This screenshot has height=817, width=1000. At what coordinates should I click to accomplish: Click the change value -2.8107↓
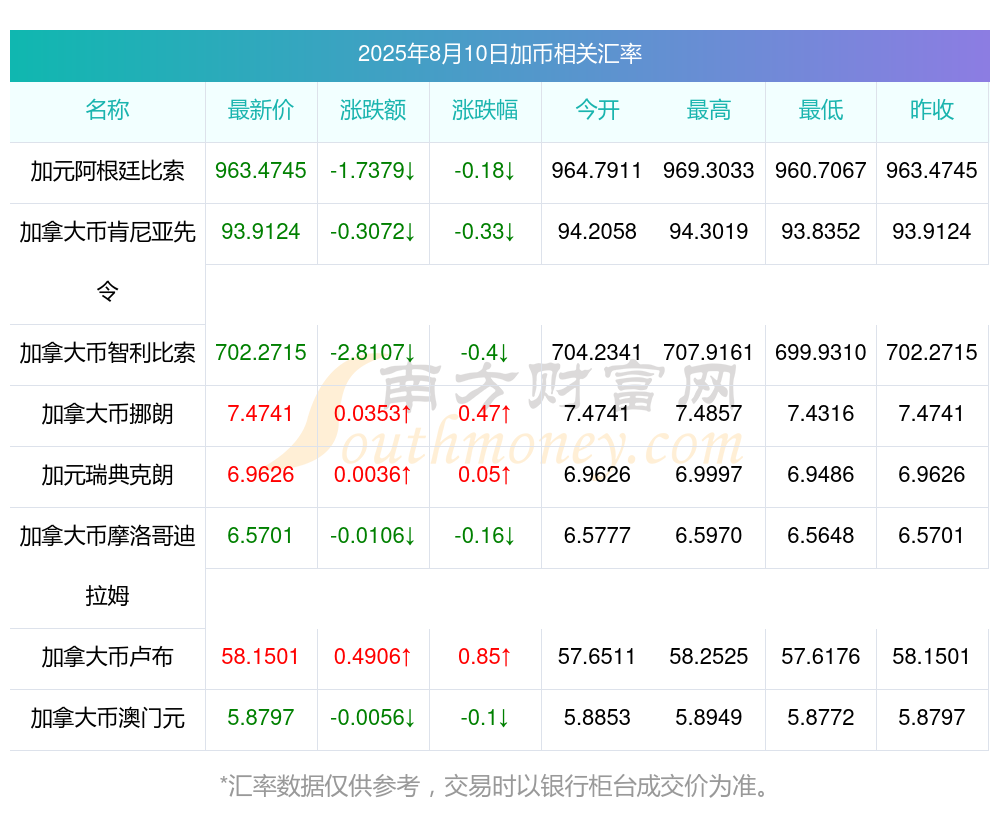coord(373,353)
